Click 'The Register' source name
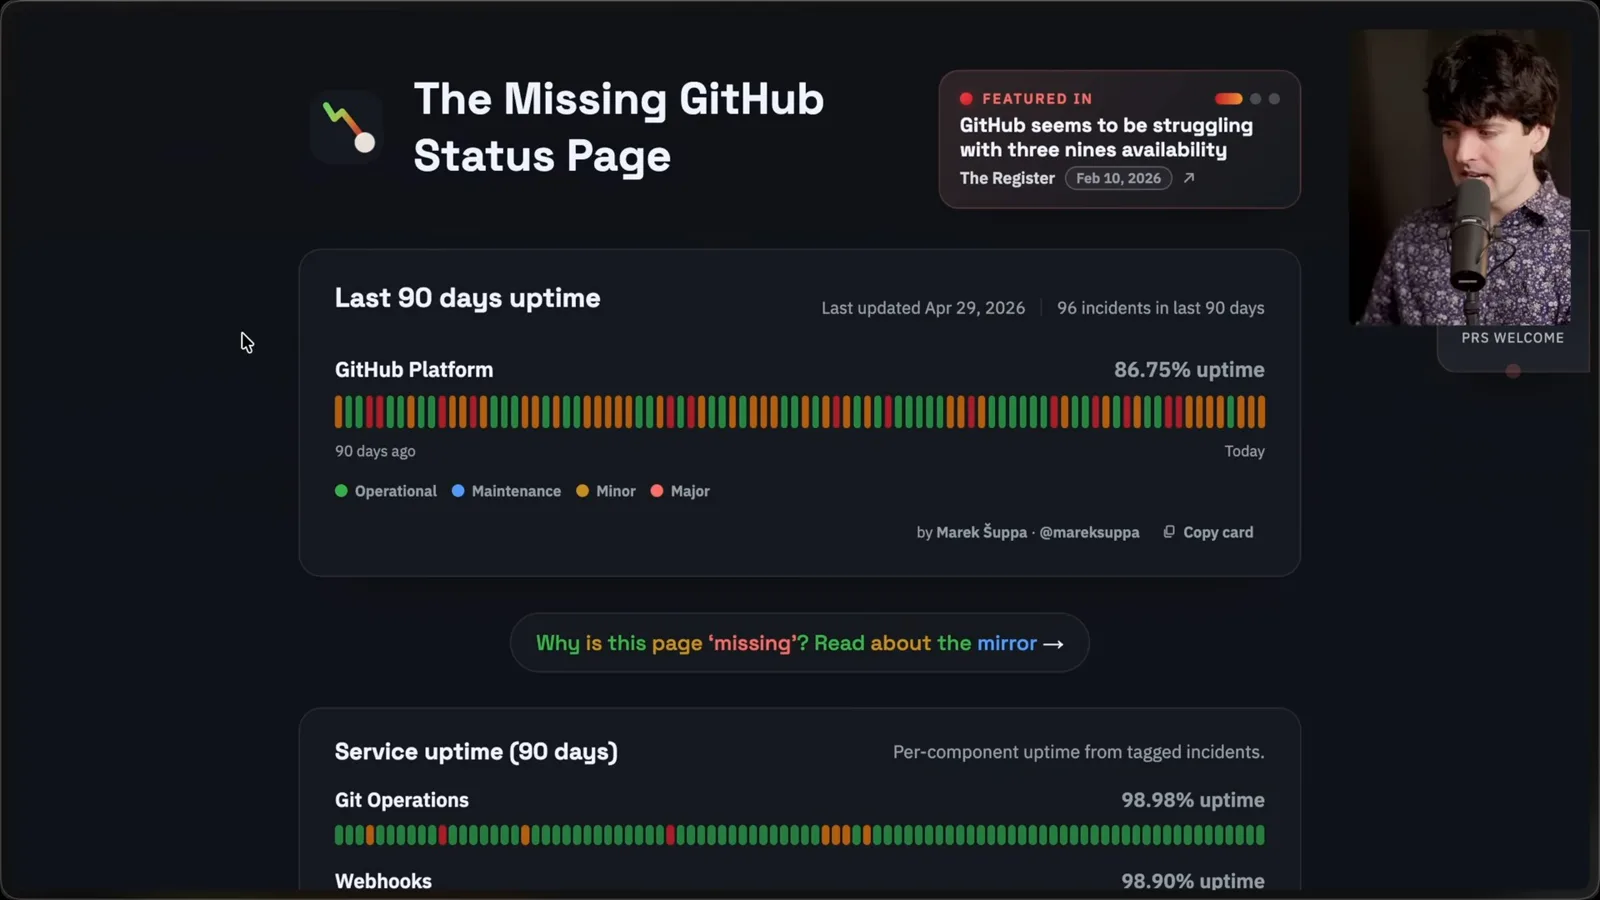The image size is (1600, 900). tap(1007, 178)
